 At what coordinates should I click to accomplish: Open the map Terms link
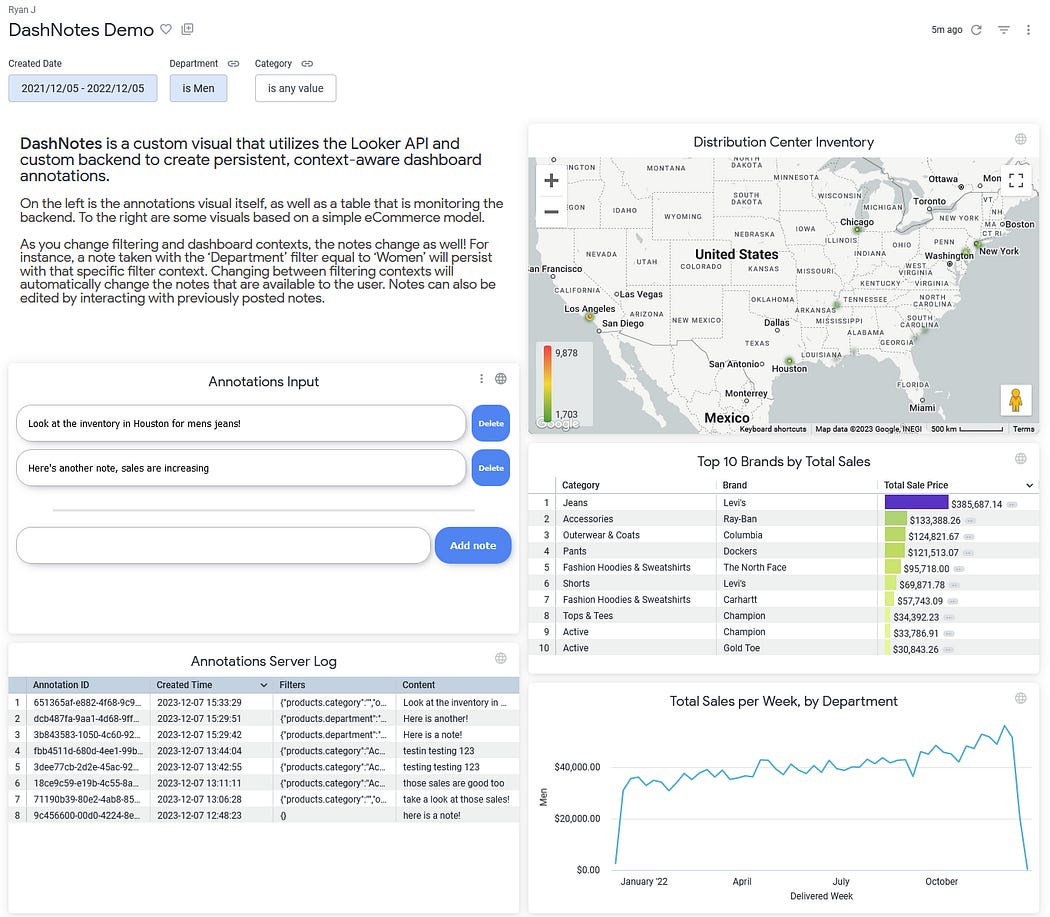pos(1023,429)
